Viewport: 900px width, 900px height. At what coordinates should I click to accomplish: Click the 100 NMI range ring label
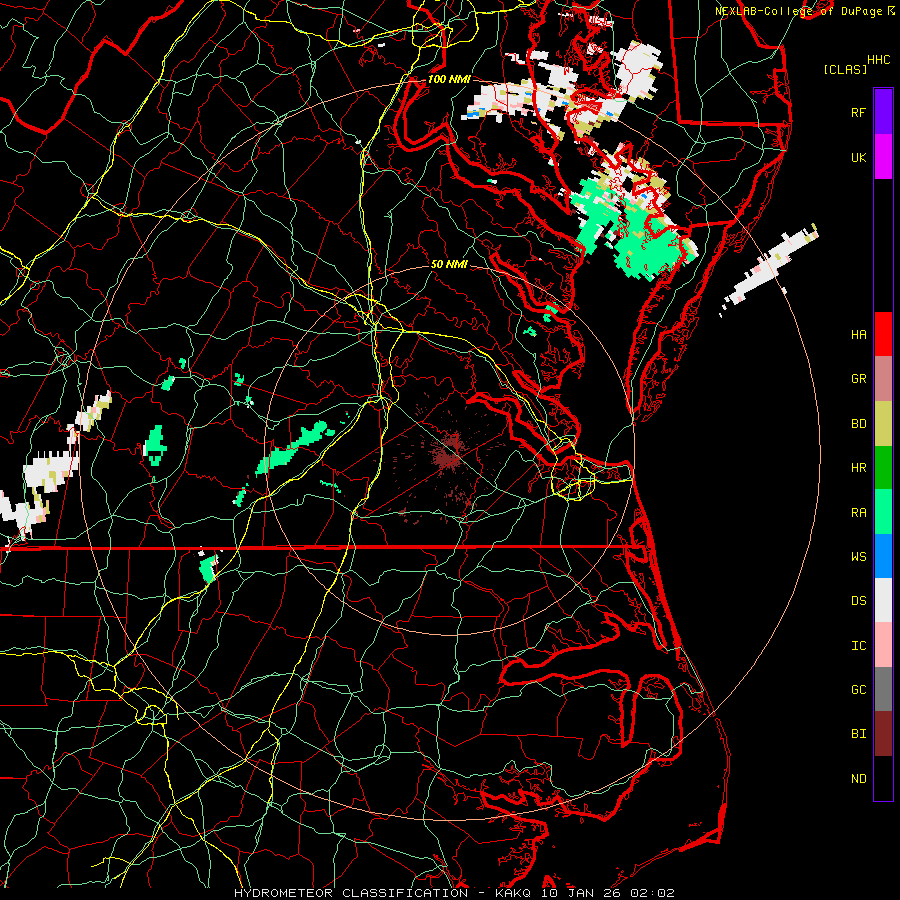(449, 79)
